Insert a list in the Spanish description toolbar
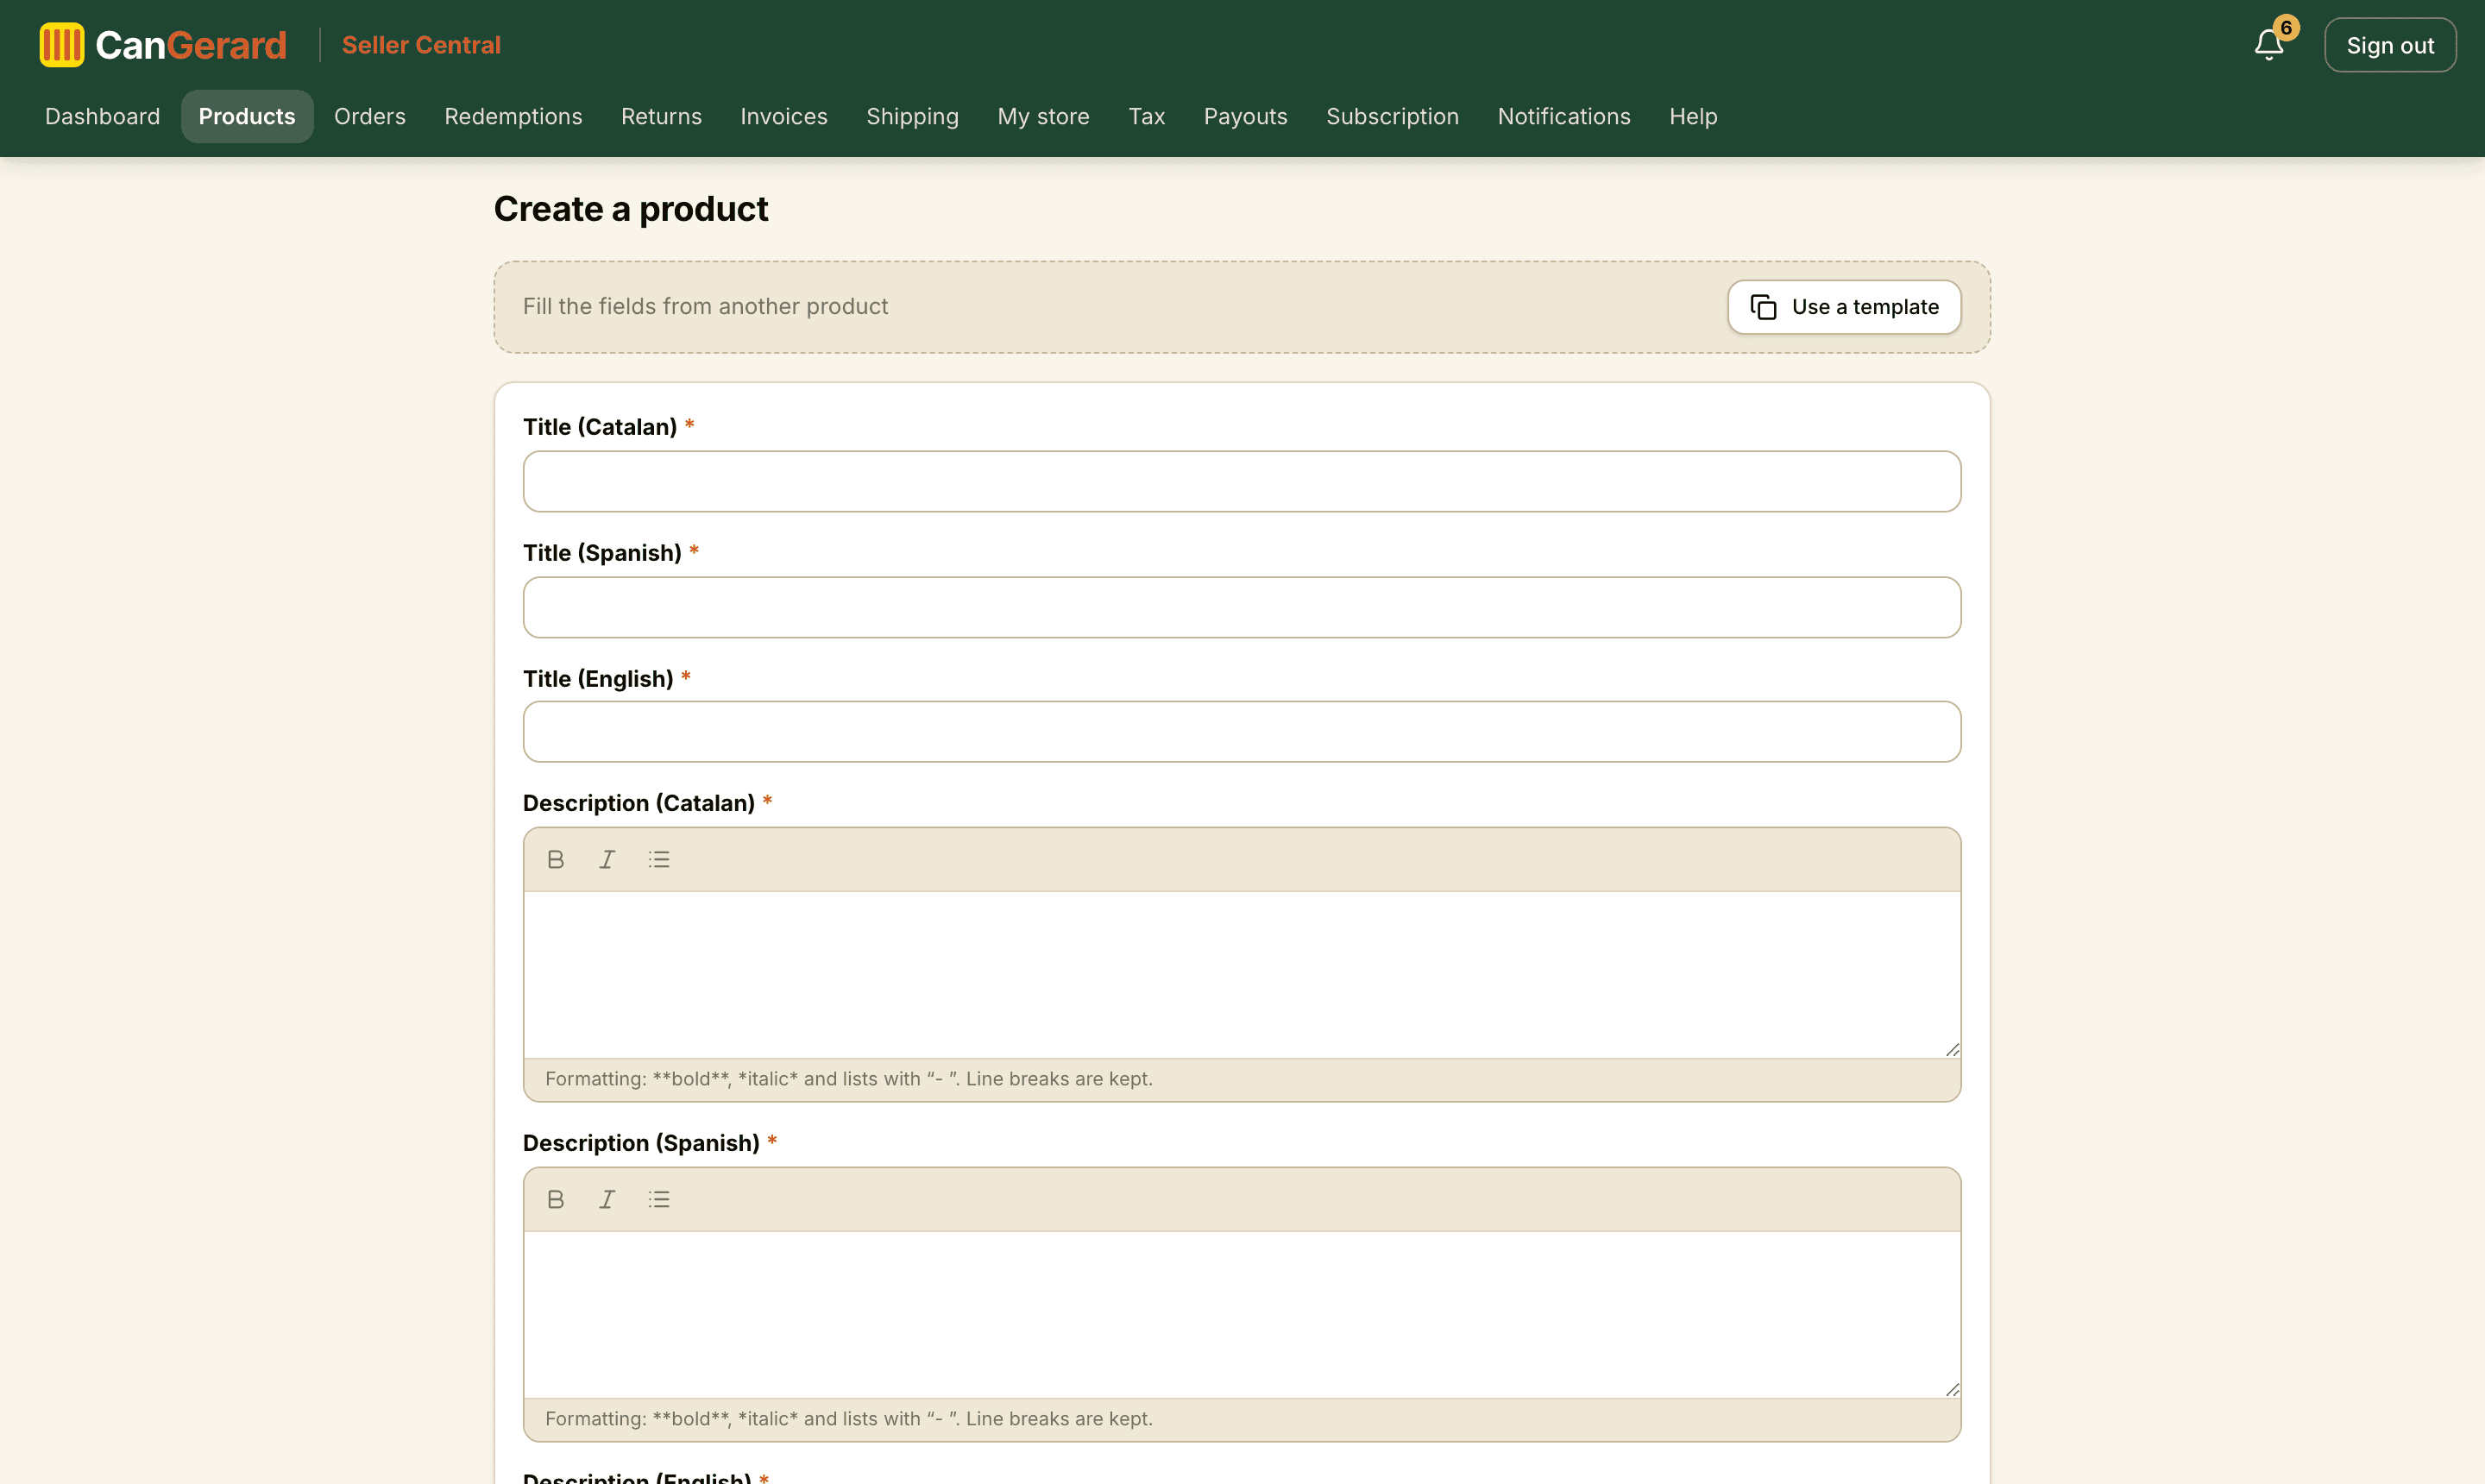Viewport: 2485px width, 1484px height. [x=659, y=1199]
